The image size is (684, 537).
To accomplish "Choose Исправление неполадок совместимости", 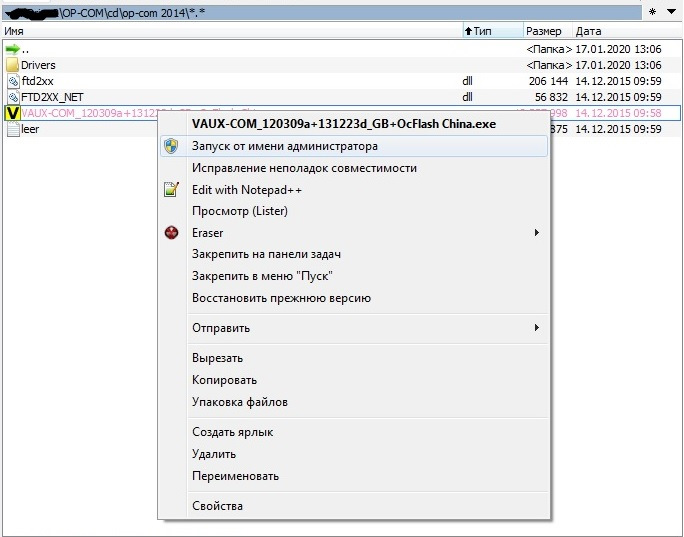I will coord(354,168).
